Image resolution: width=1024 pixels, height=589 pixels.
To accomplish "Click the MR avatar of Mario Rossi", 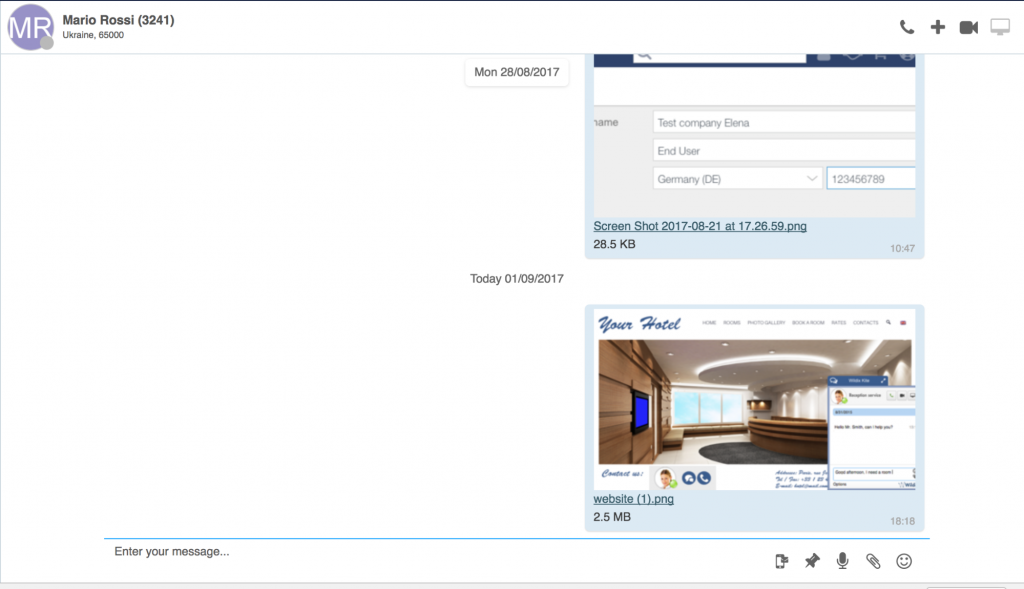I will (30, 26).
